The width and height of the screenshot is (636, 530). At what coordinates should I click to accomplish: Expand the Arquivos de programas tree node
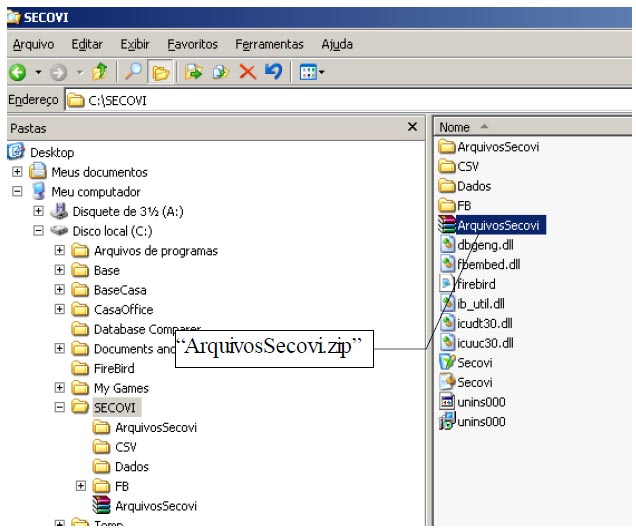(x=60, y=251)
